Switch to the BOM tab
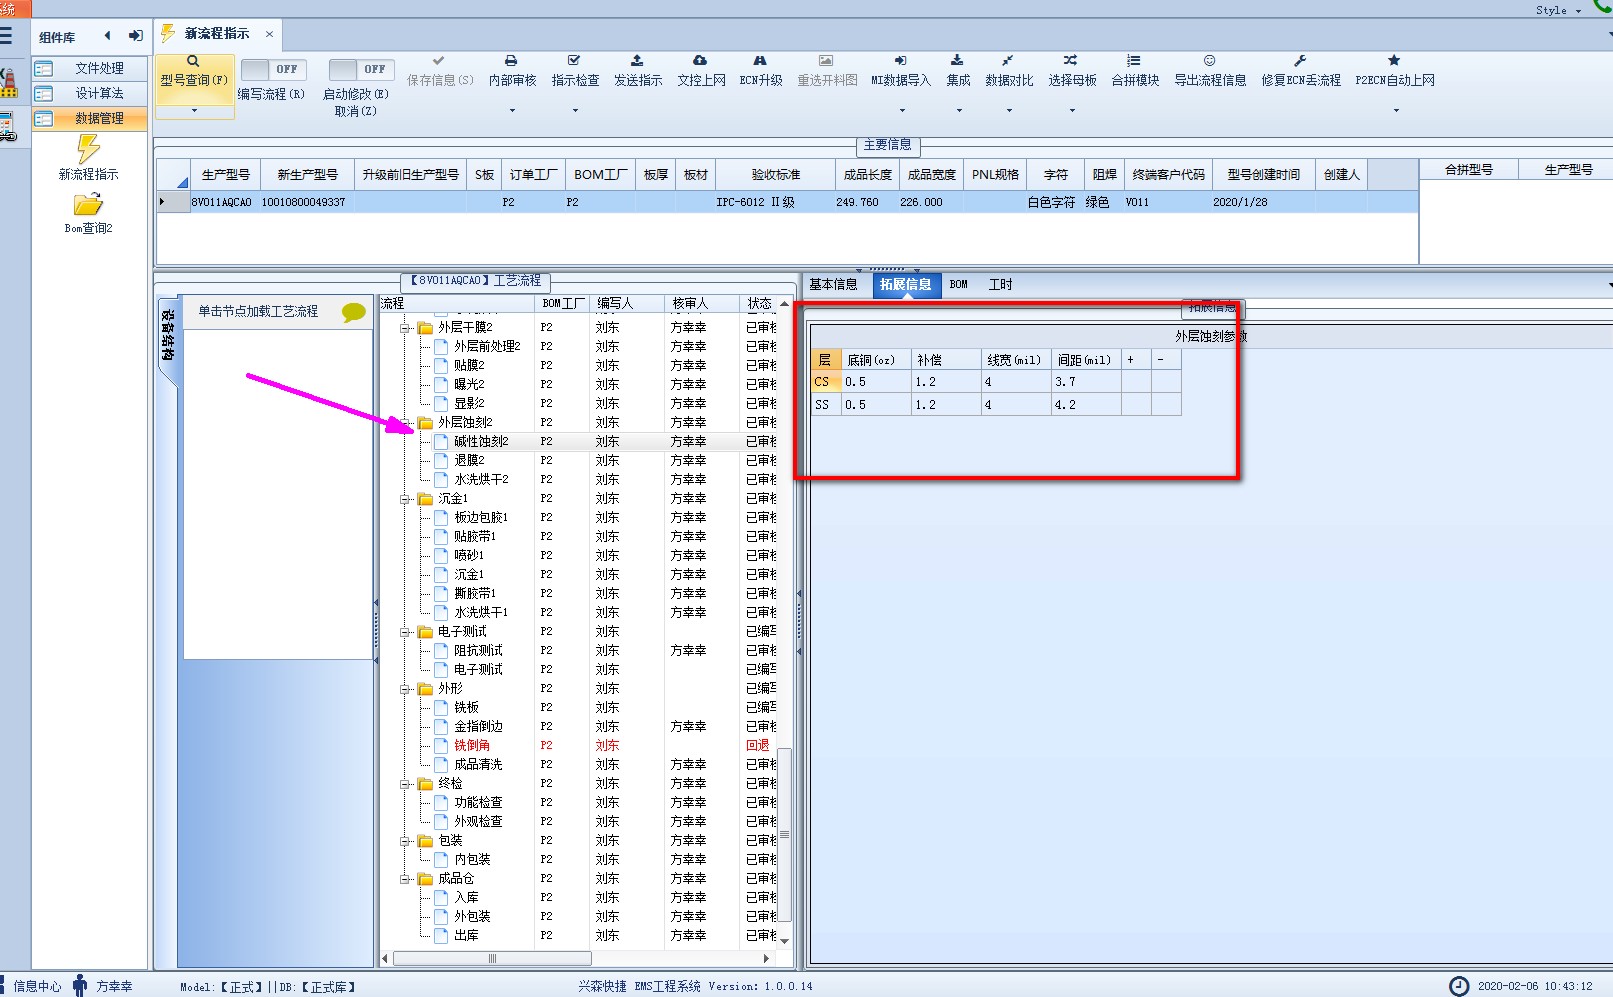 (959, 284)
